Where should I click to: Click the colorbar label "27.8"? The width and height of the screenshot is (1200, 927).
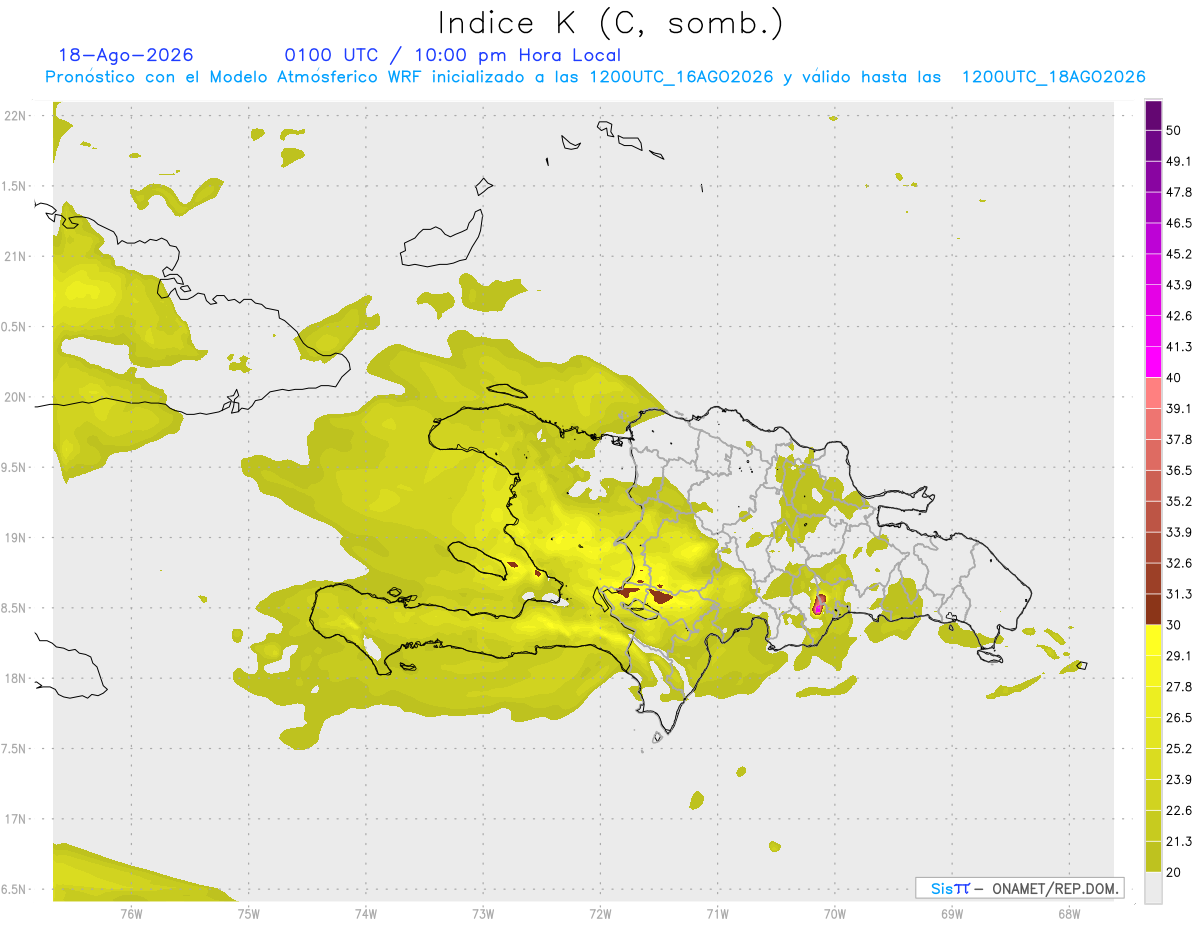pyautogui.click(x=1179, y=687)
